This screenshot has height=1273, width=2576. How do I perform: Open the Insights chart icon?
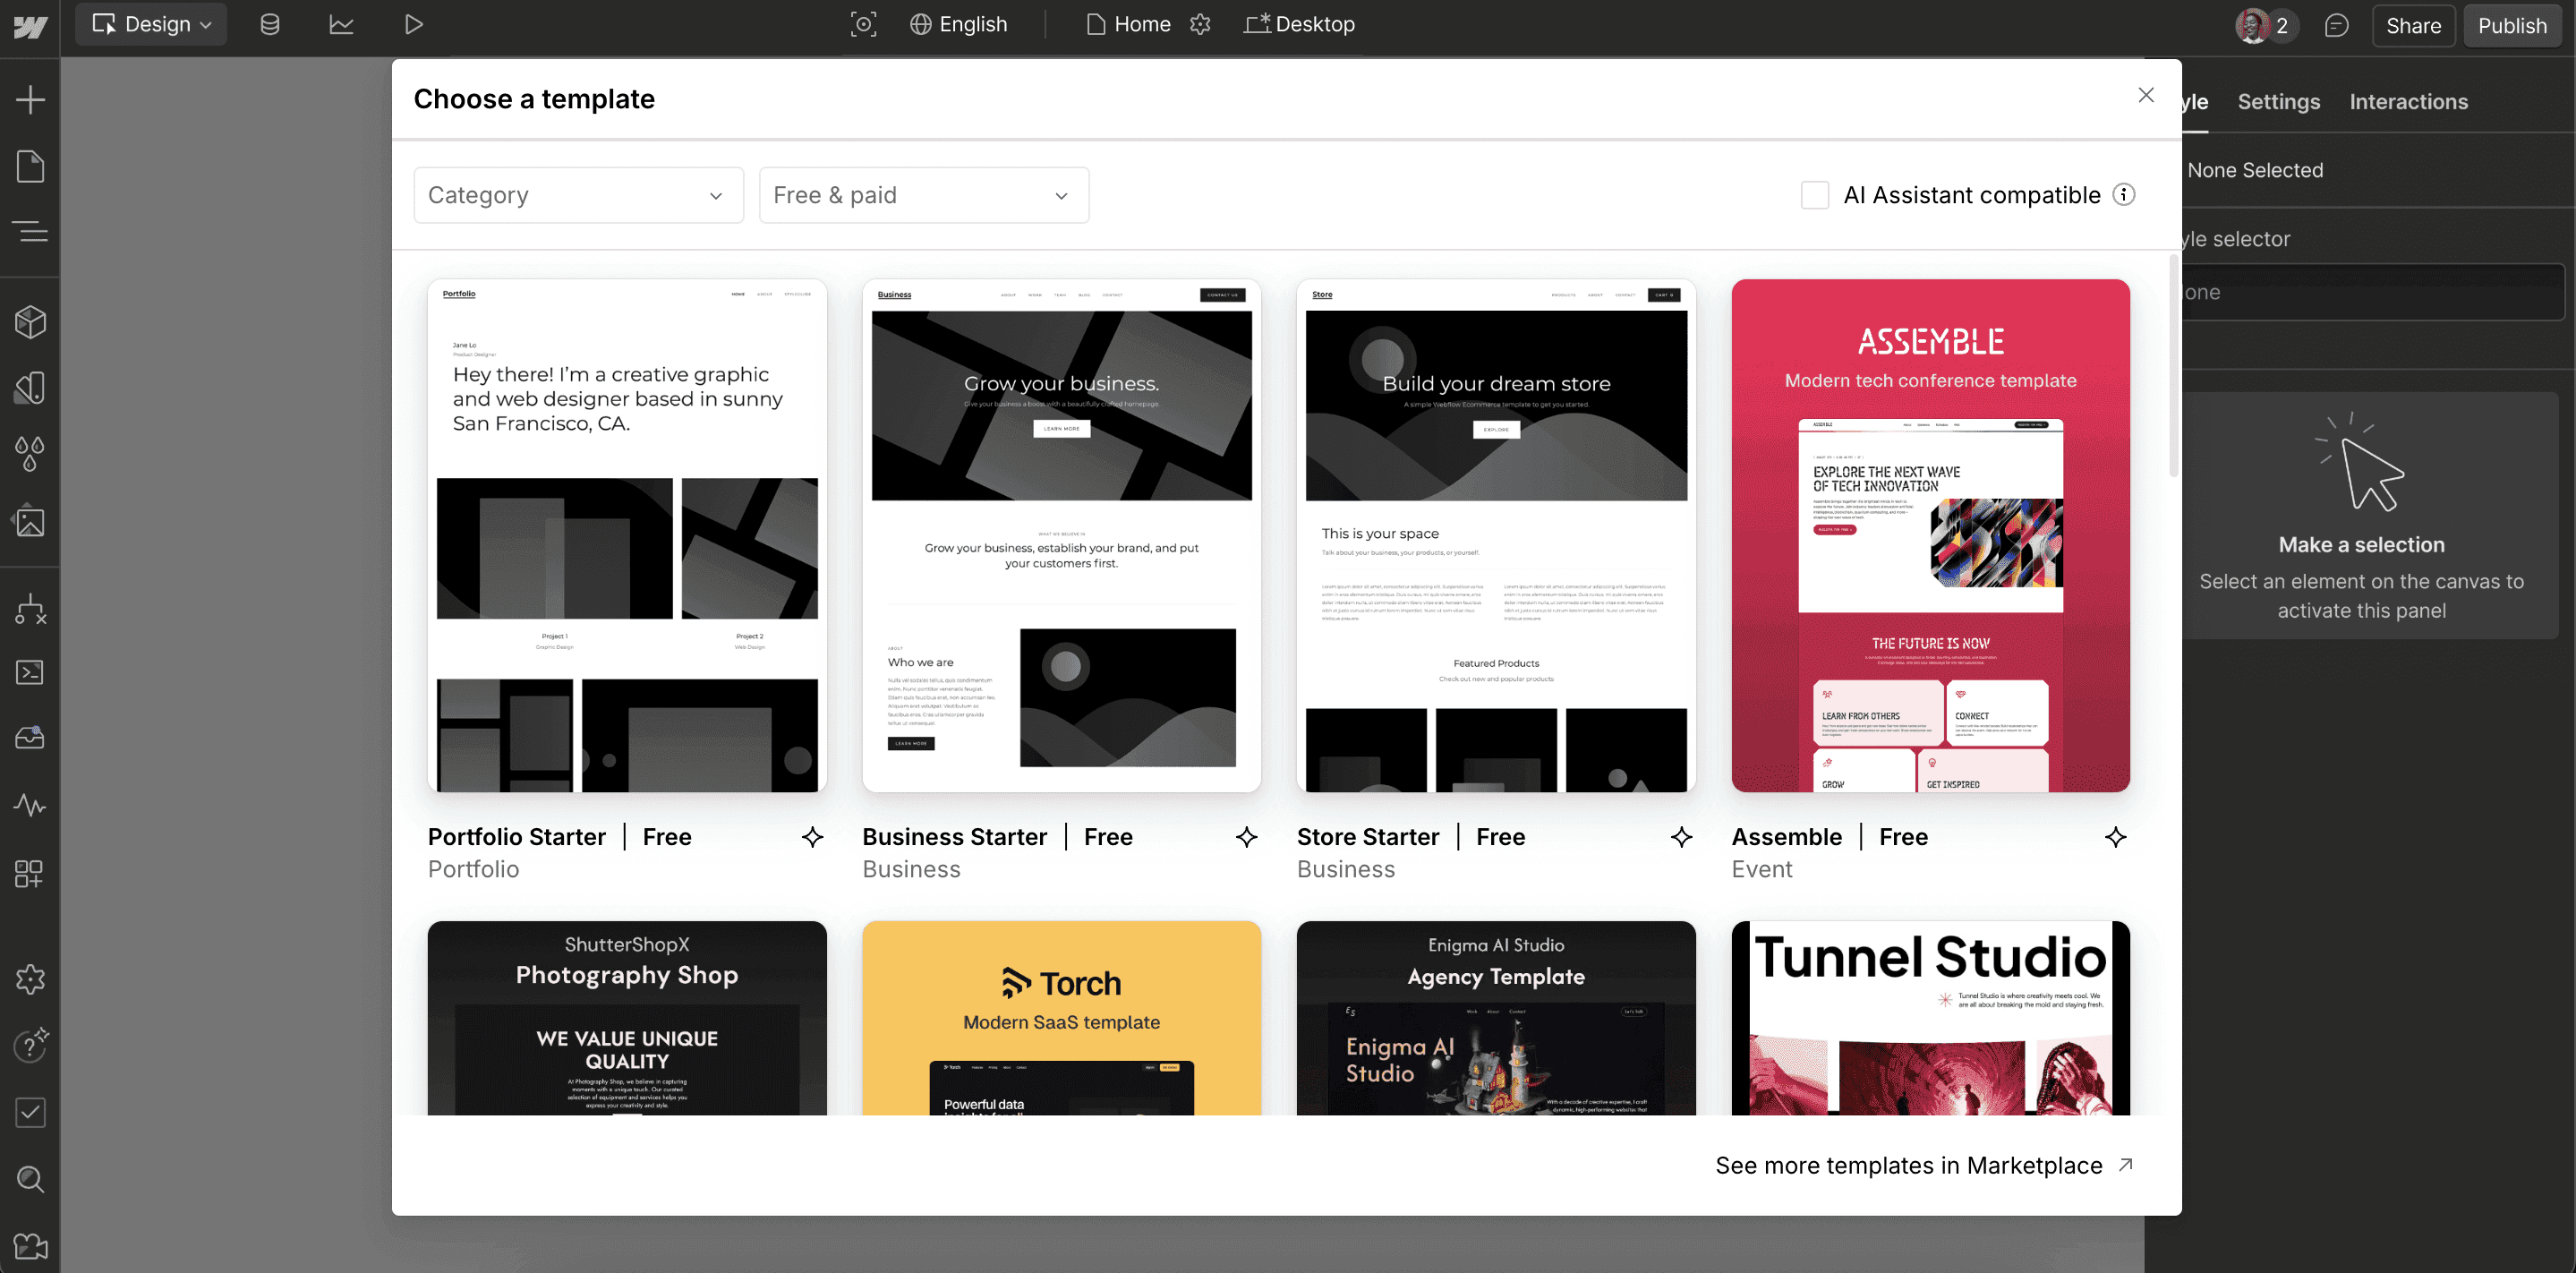click(341, 25)
